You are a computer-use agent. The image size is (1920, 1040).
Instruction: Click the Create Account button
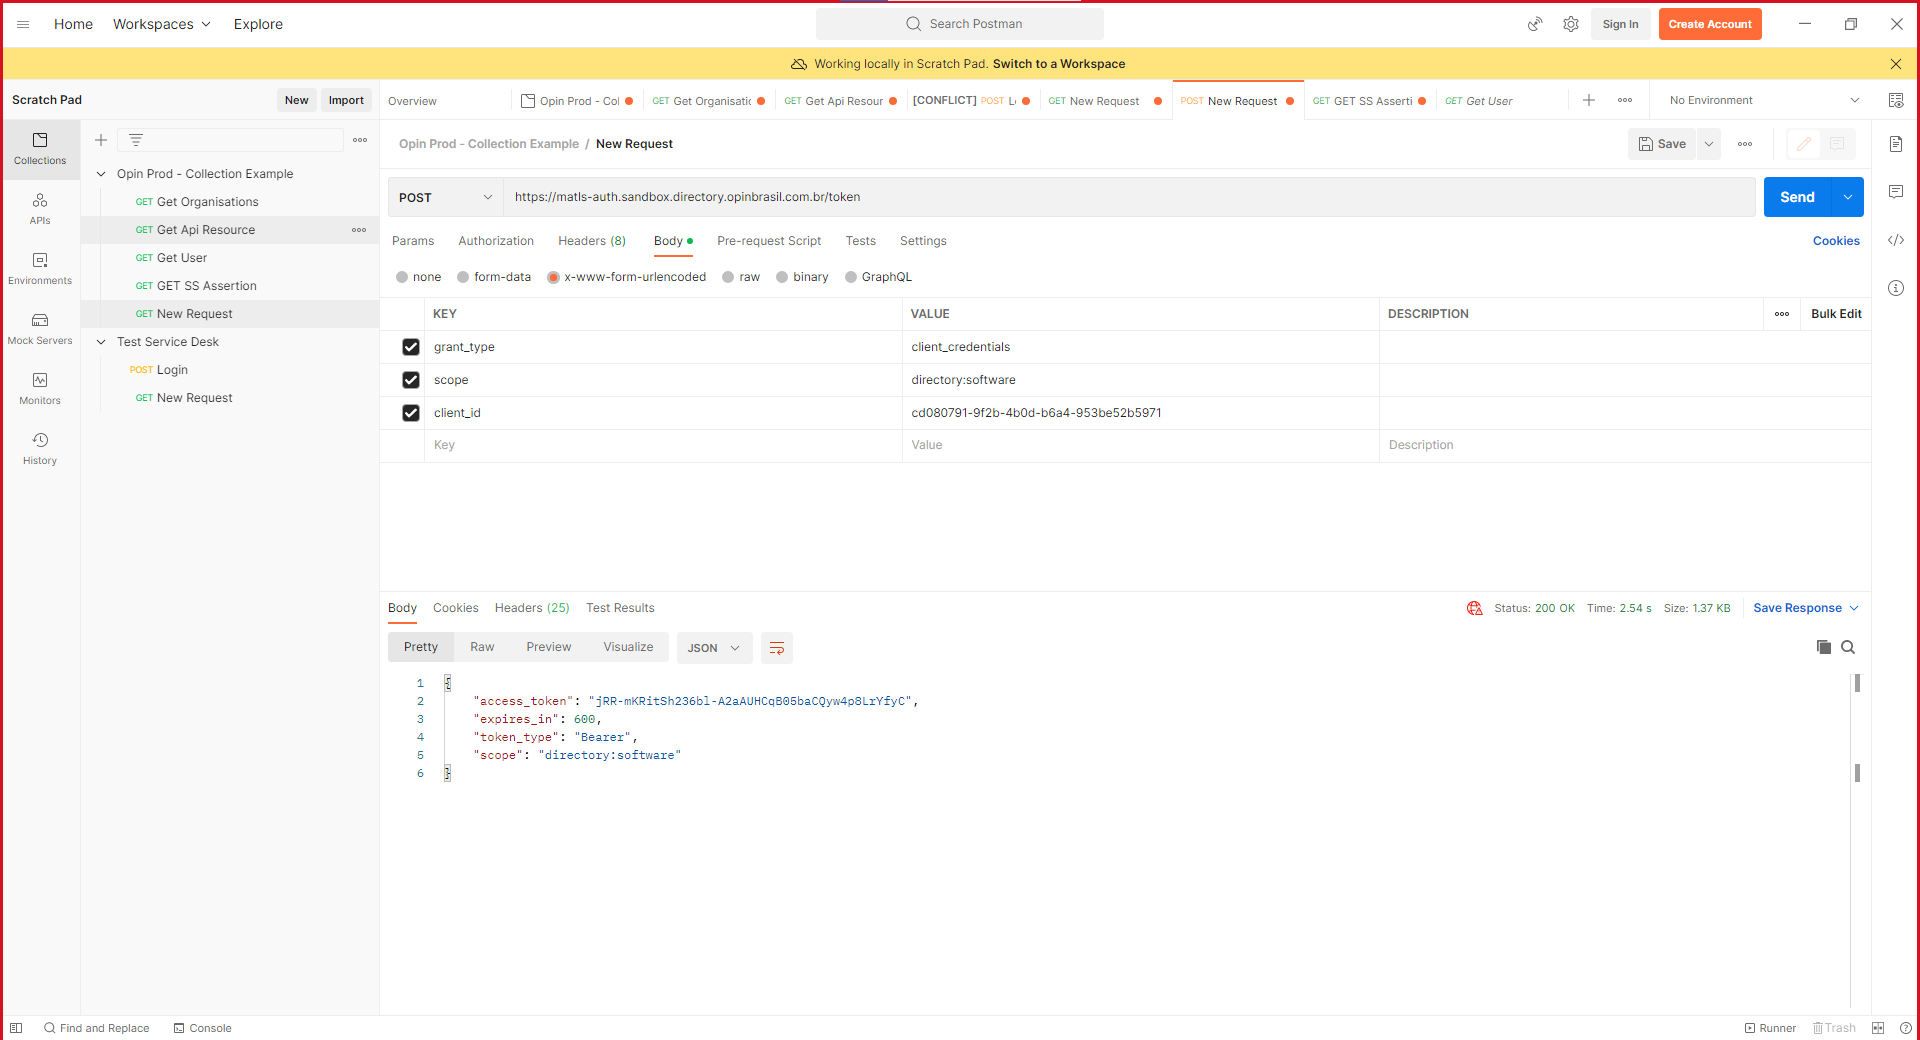tap(1710, 24)
